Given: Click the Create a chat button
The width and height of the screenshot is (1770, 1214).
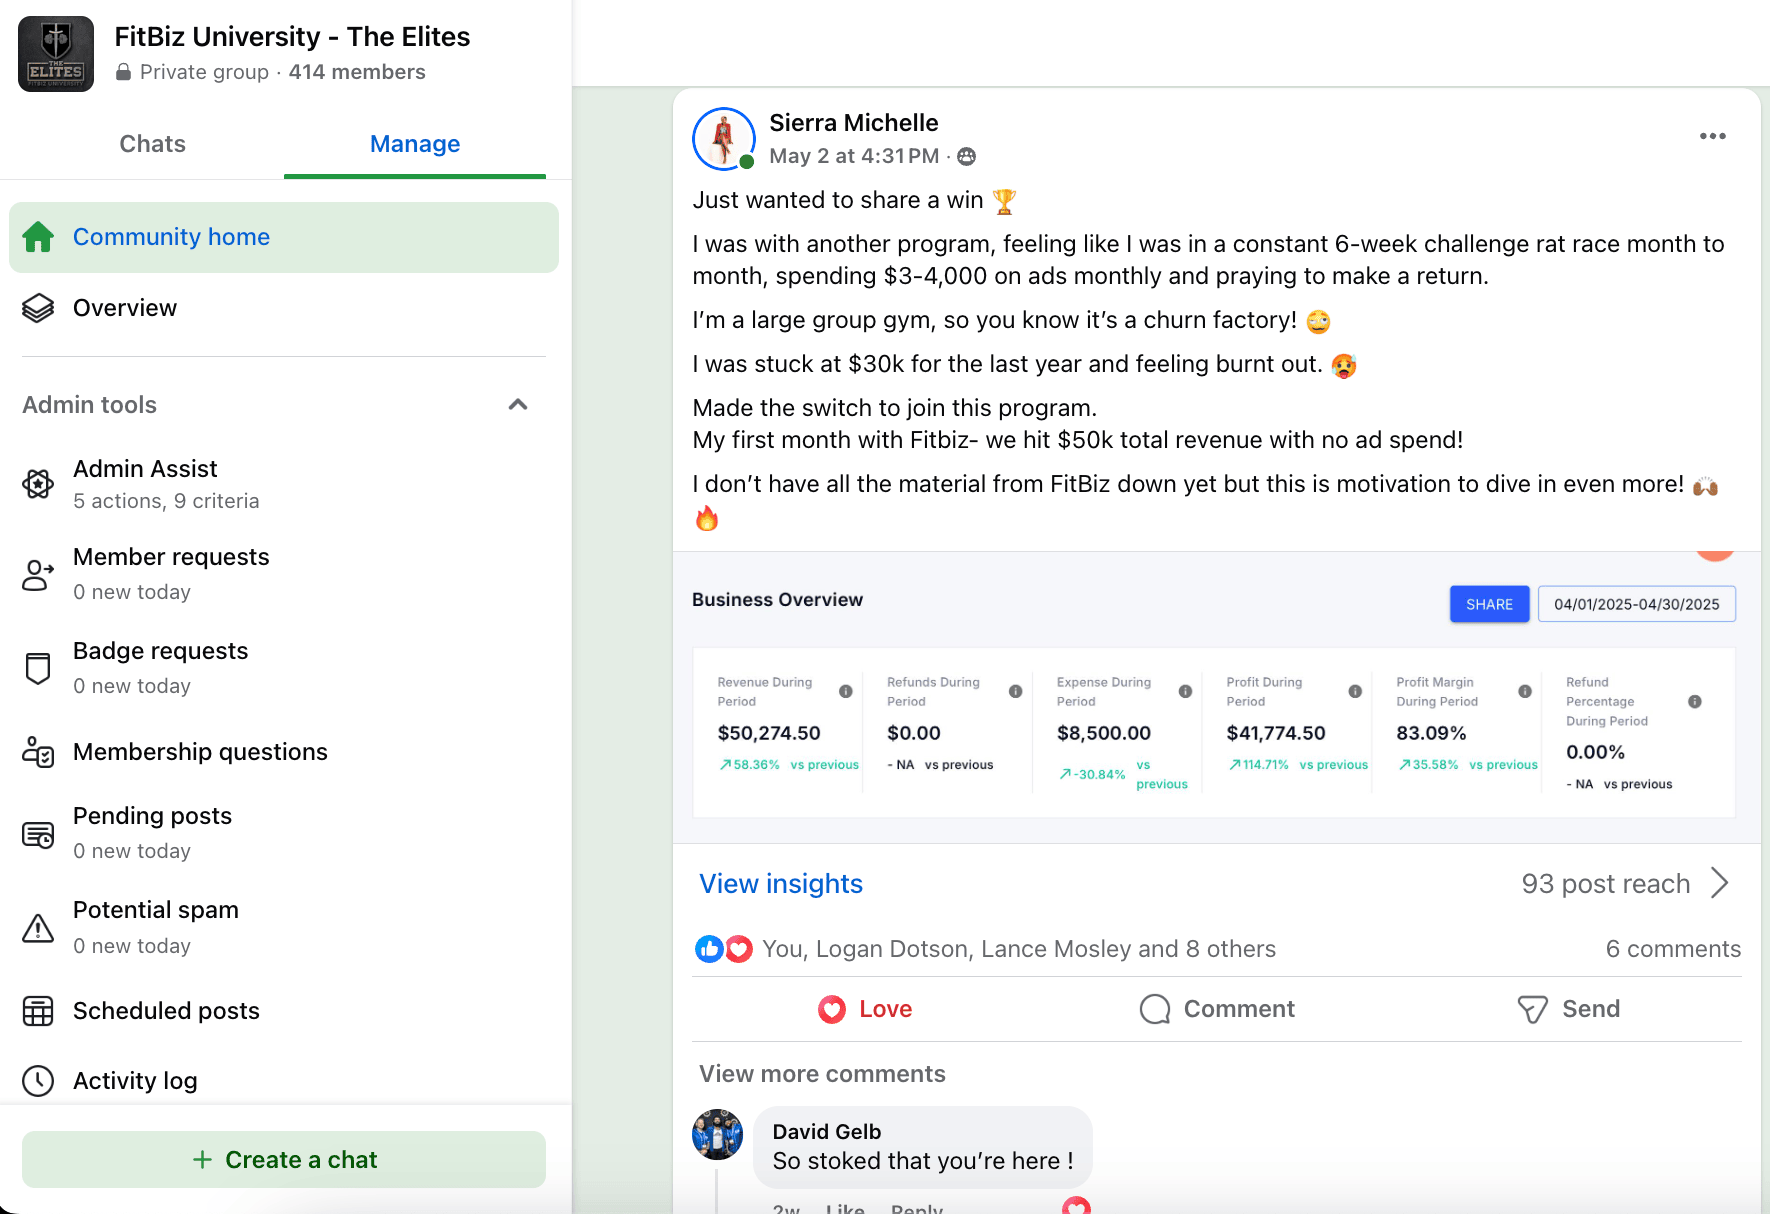Looking at the screenshot, I should (x=284, y=1160).
